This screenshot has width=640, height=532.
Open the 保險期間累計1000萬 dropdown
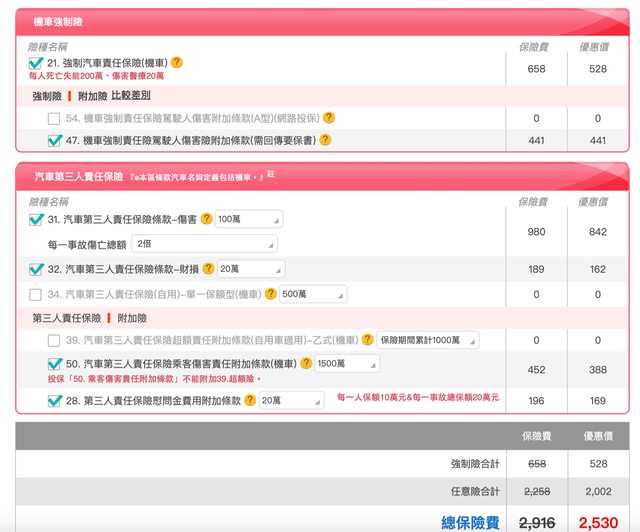pyautogui.click(x=427, y=340)
